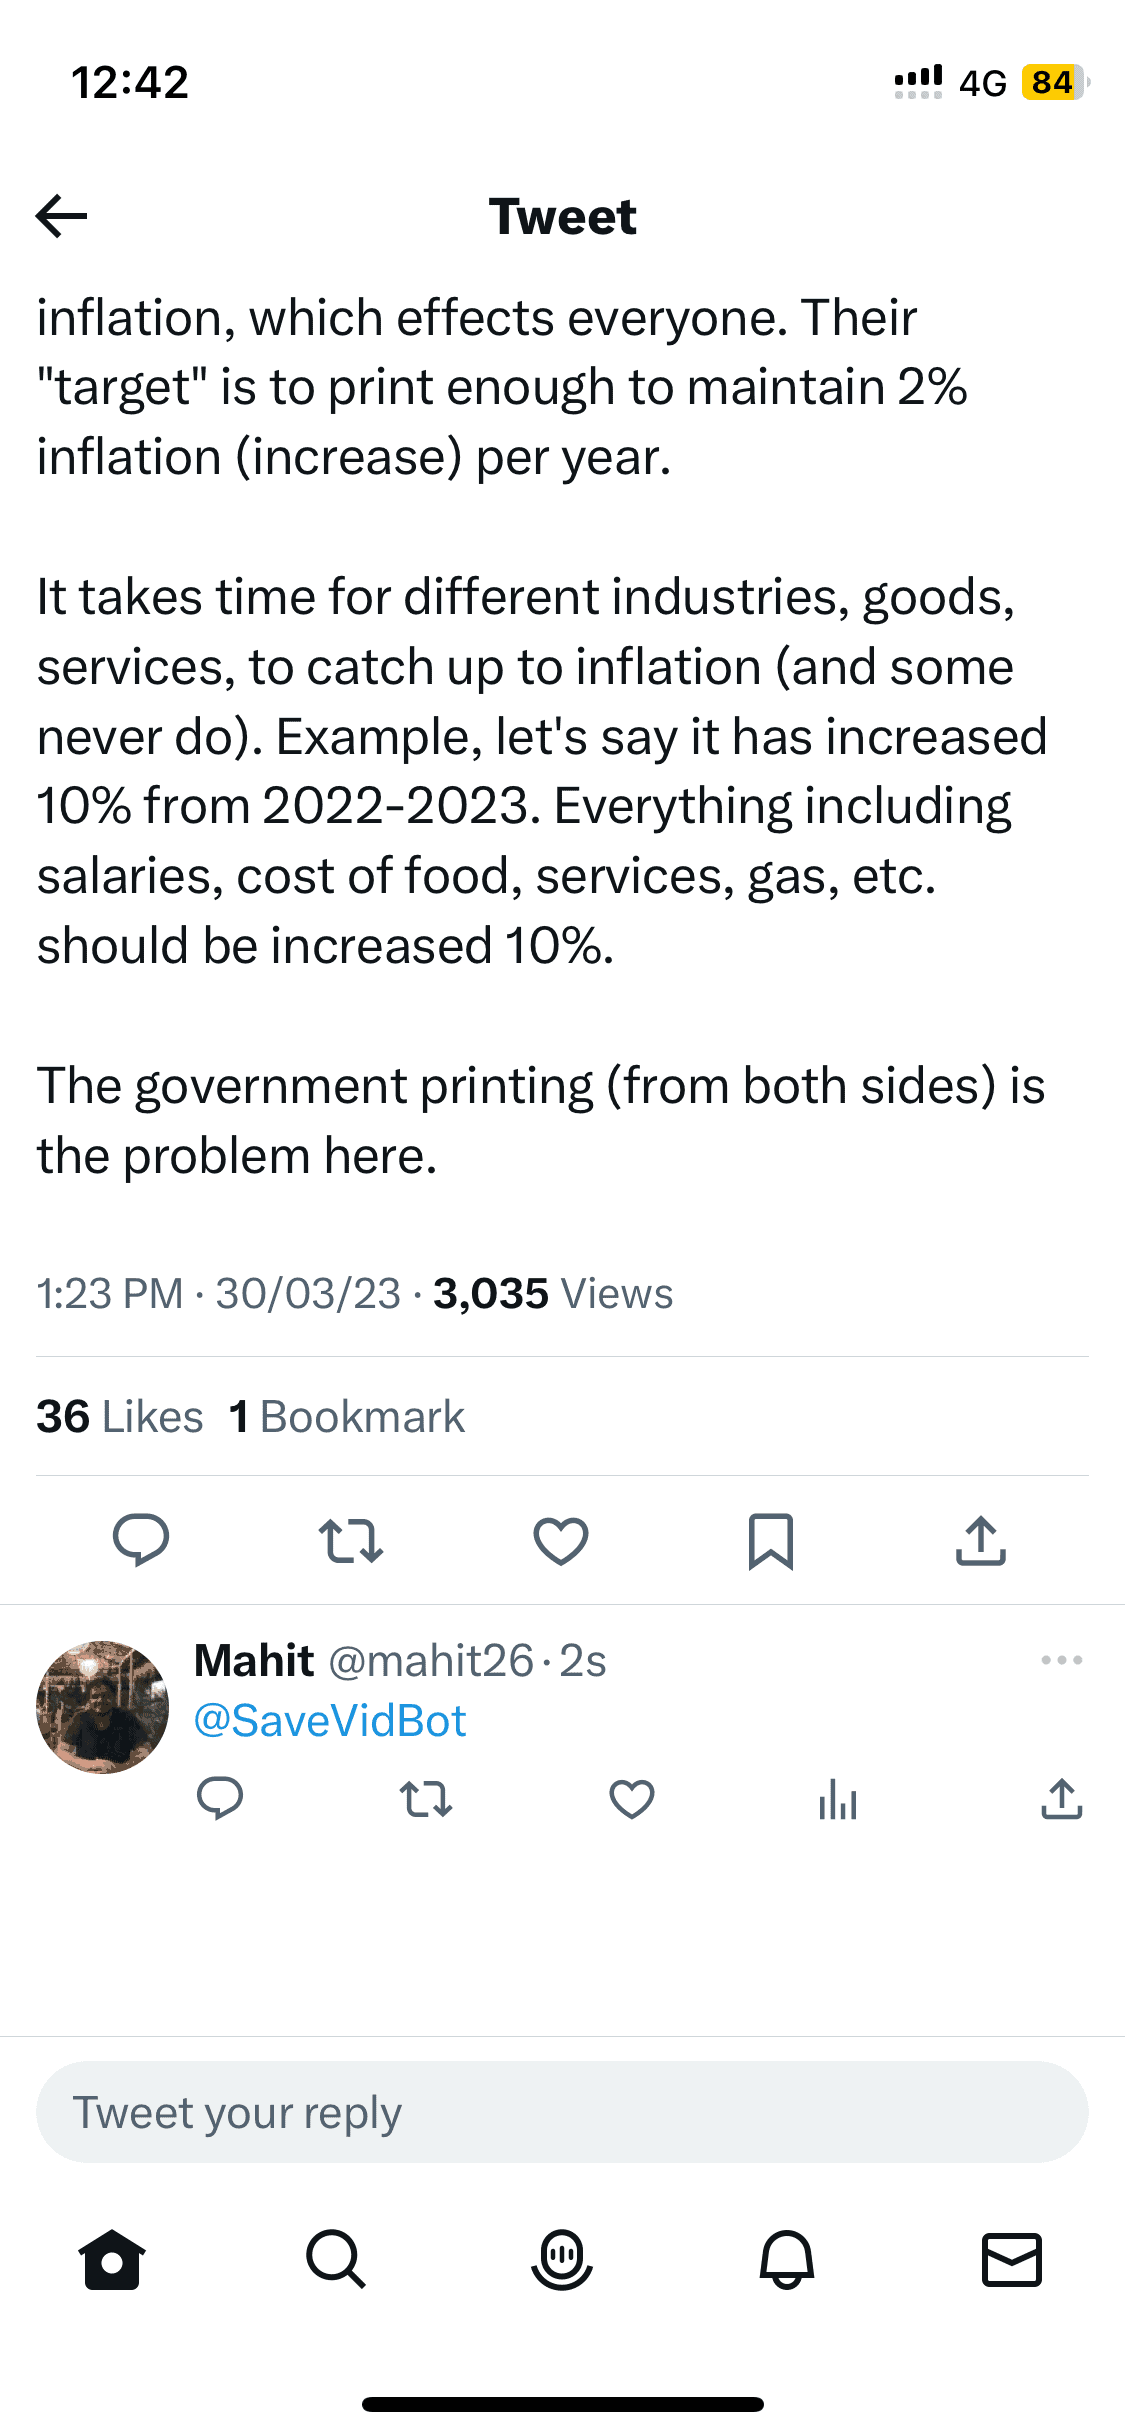This screenshot has height=2436, width=1125.
Task: Tap @SaveVidBot mention link
Action: point(330,1721)
